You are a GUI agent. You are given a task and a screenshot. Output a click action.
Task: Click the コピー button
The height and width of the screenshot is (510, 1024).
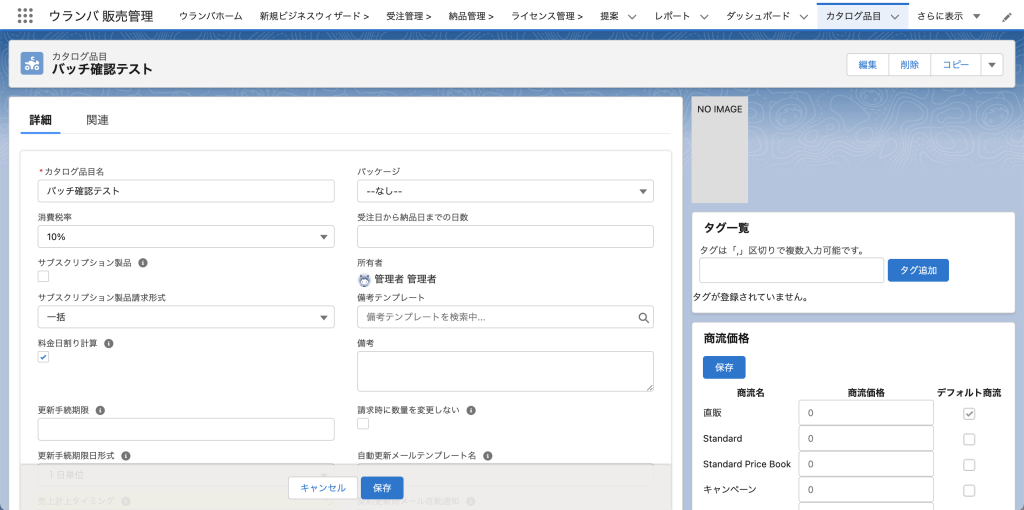click(x=955, y=65)
